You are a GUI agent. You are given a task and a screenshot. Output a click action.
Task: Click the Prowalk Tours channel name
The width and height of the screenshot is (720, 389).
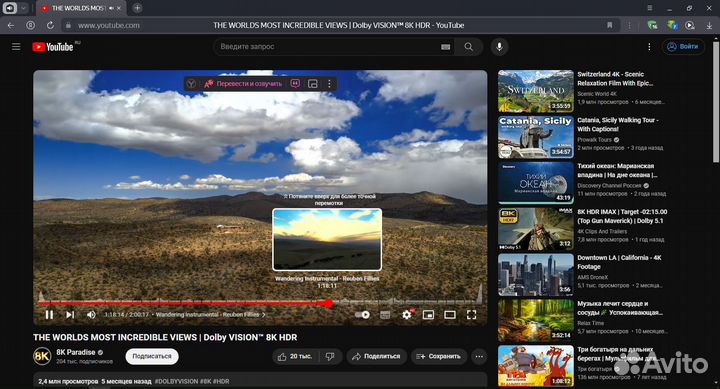595,140
